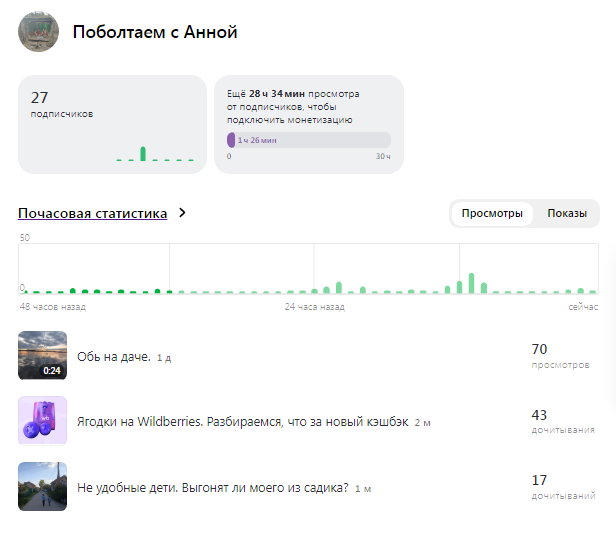This screenshot has width=616, height=546.
Task: Click the 70 просмотров counter
Action: (560, 355)
